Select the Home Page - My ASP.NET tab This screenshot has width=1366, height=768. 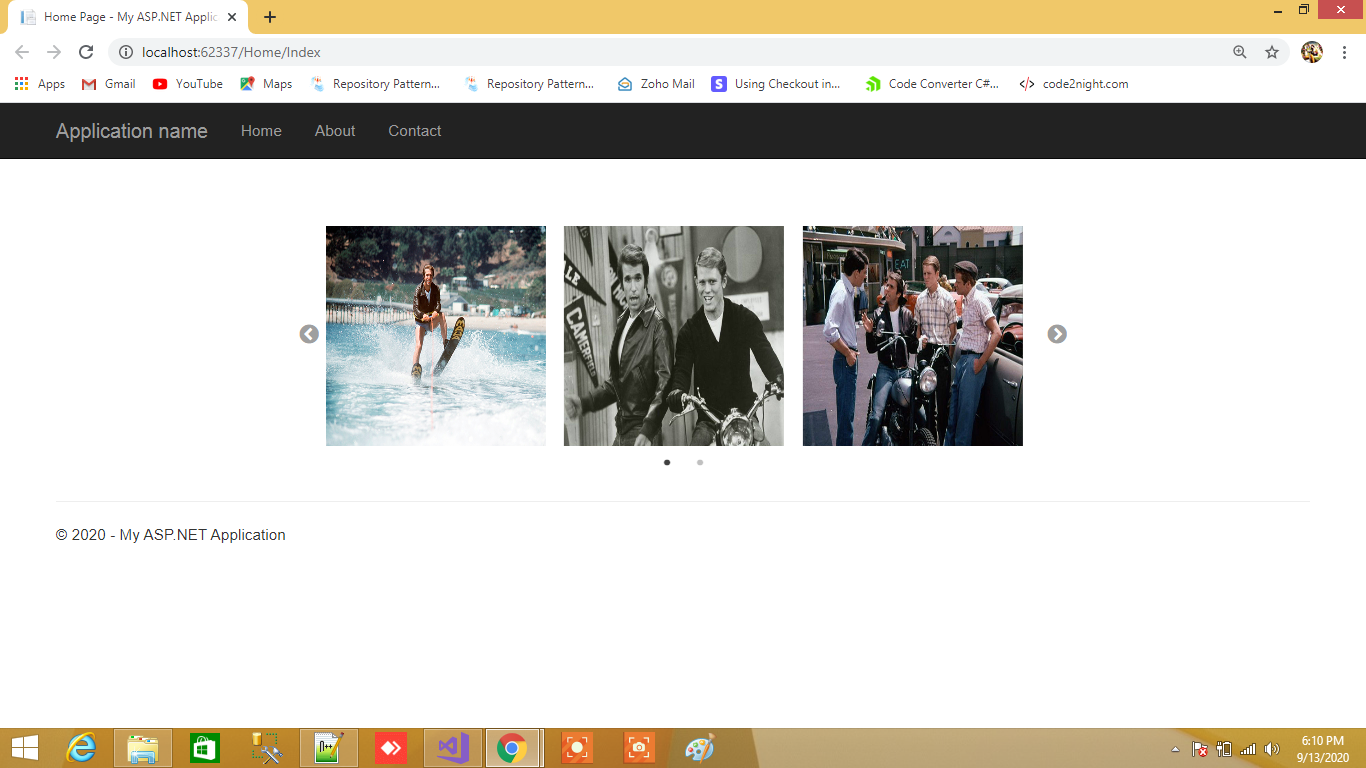click(129, 17)
